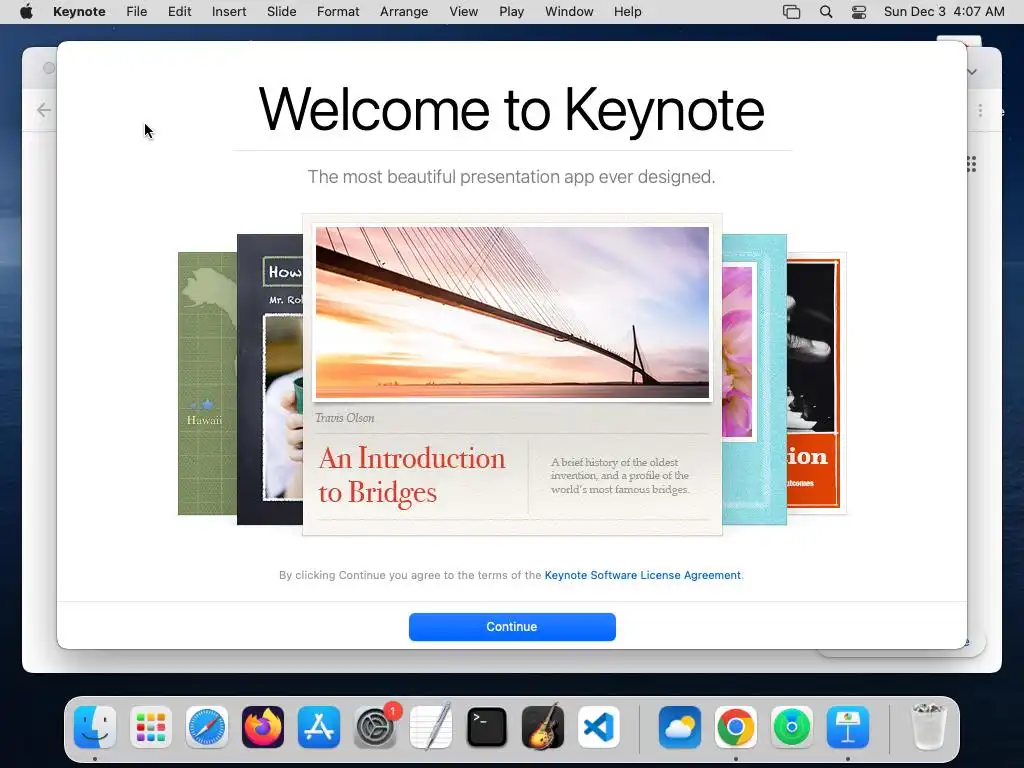Open Launchpad from the Dock
This screenshot has height=768, width=1024.
[151, 727]
